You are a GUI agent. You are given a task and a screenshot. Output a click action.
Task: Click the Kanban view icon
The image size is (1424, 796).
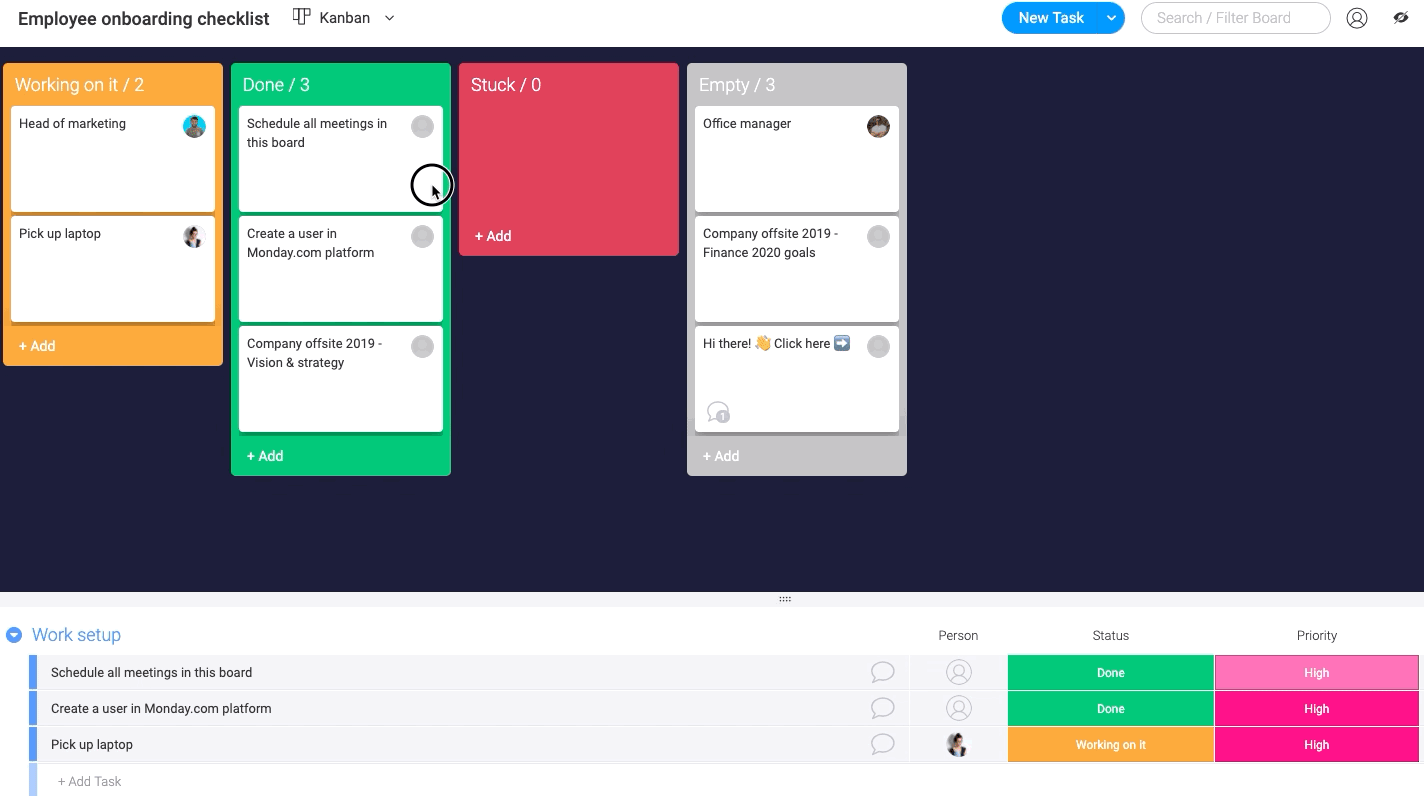[301, 17]
